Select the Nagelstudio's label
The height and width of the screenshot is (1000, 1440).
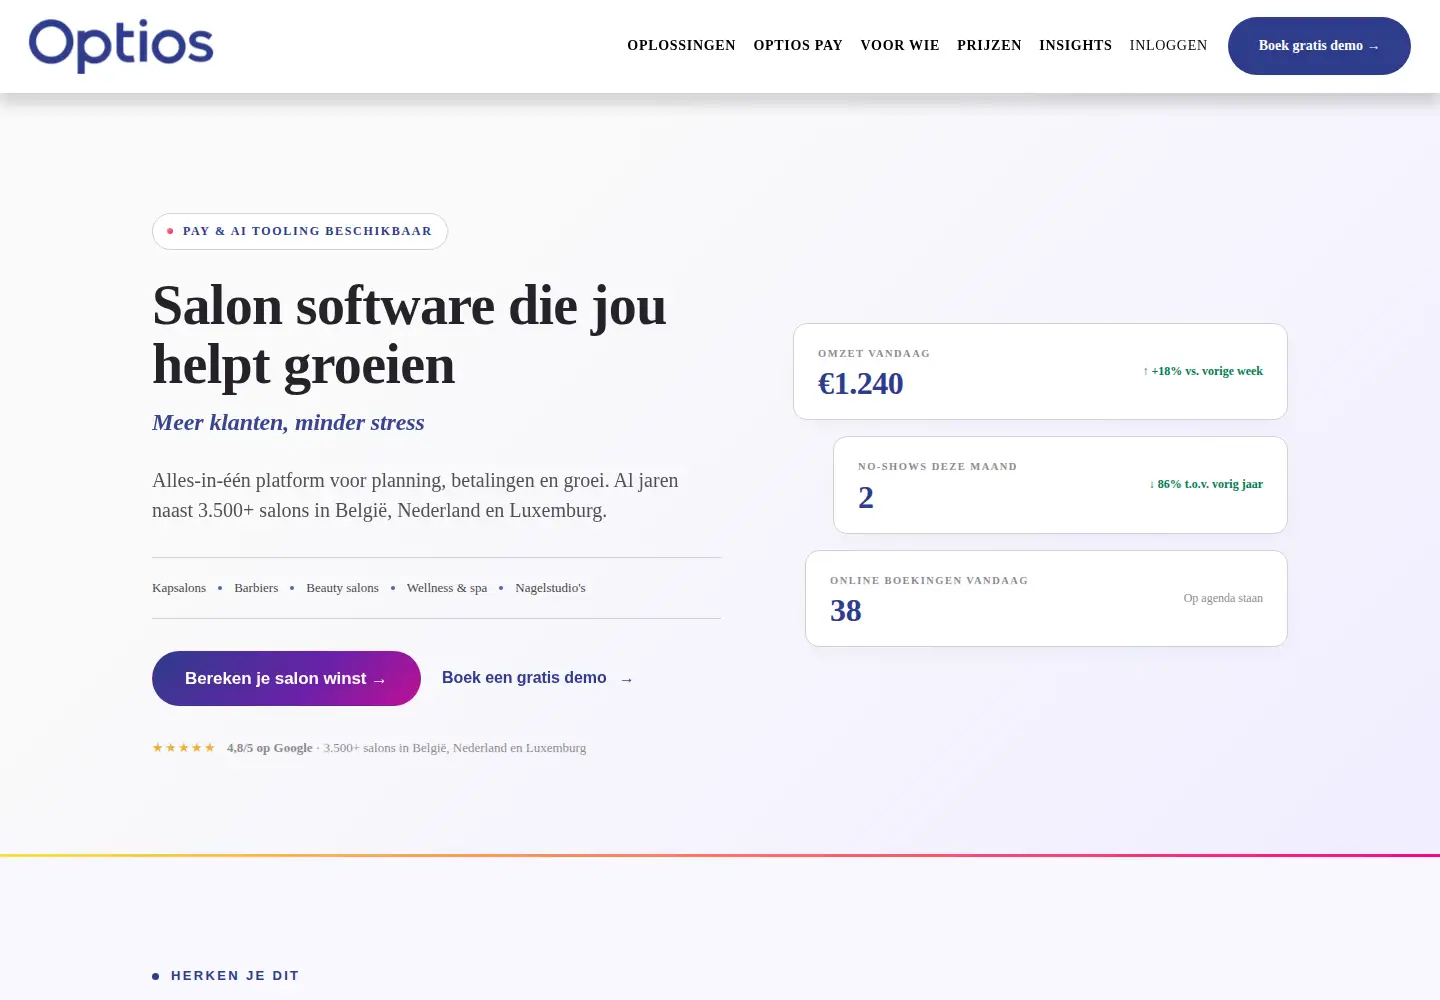click(x=550, y=588)
